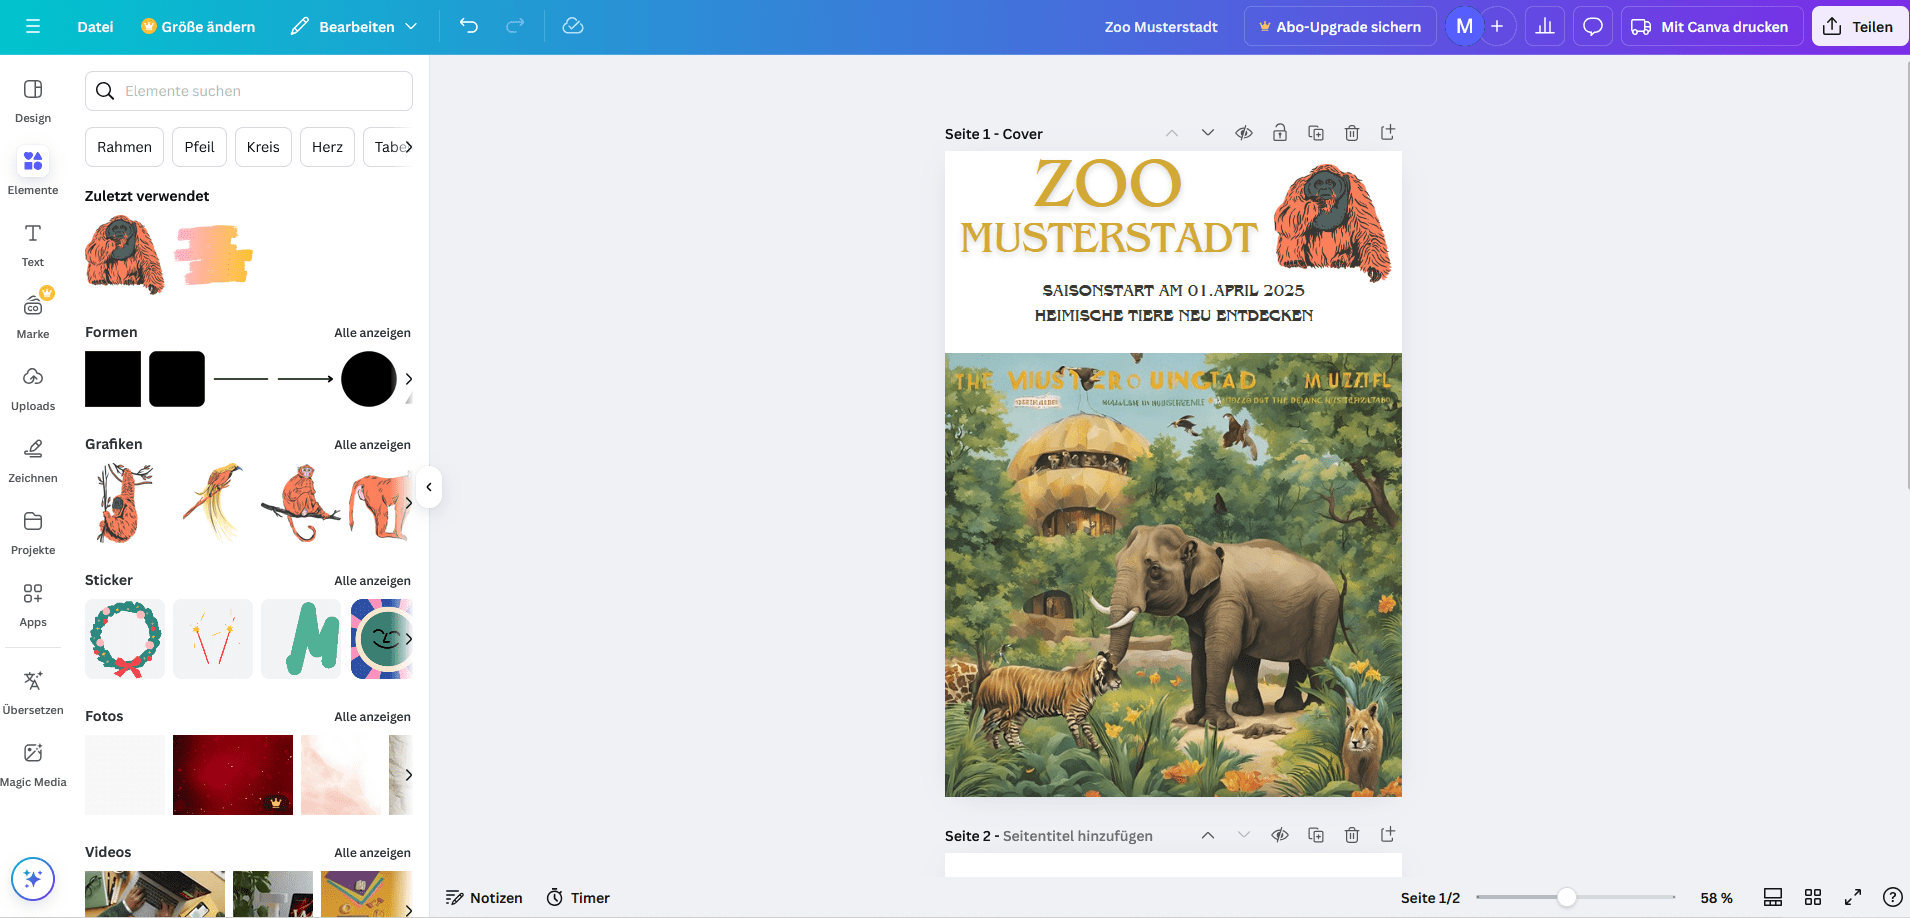Screen dimensions: 1910x918
Task: Switch to the Text tab
Action: tap(33, 244)
